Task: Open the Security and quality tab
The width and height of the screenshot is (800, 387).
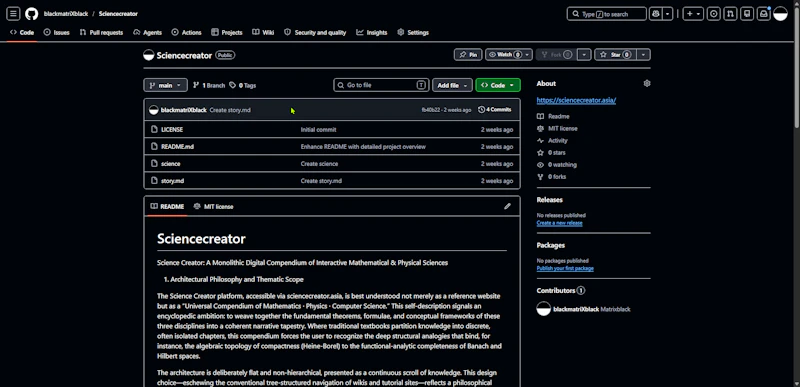Action: (x=315, y=32)
